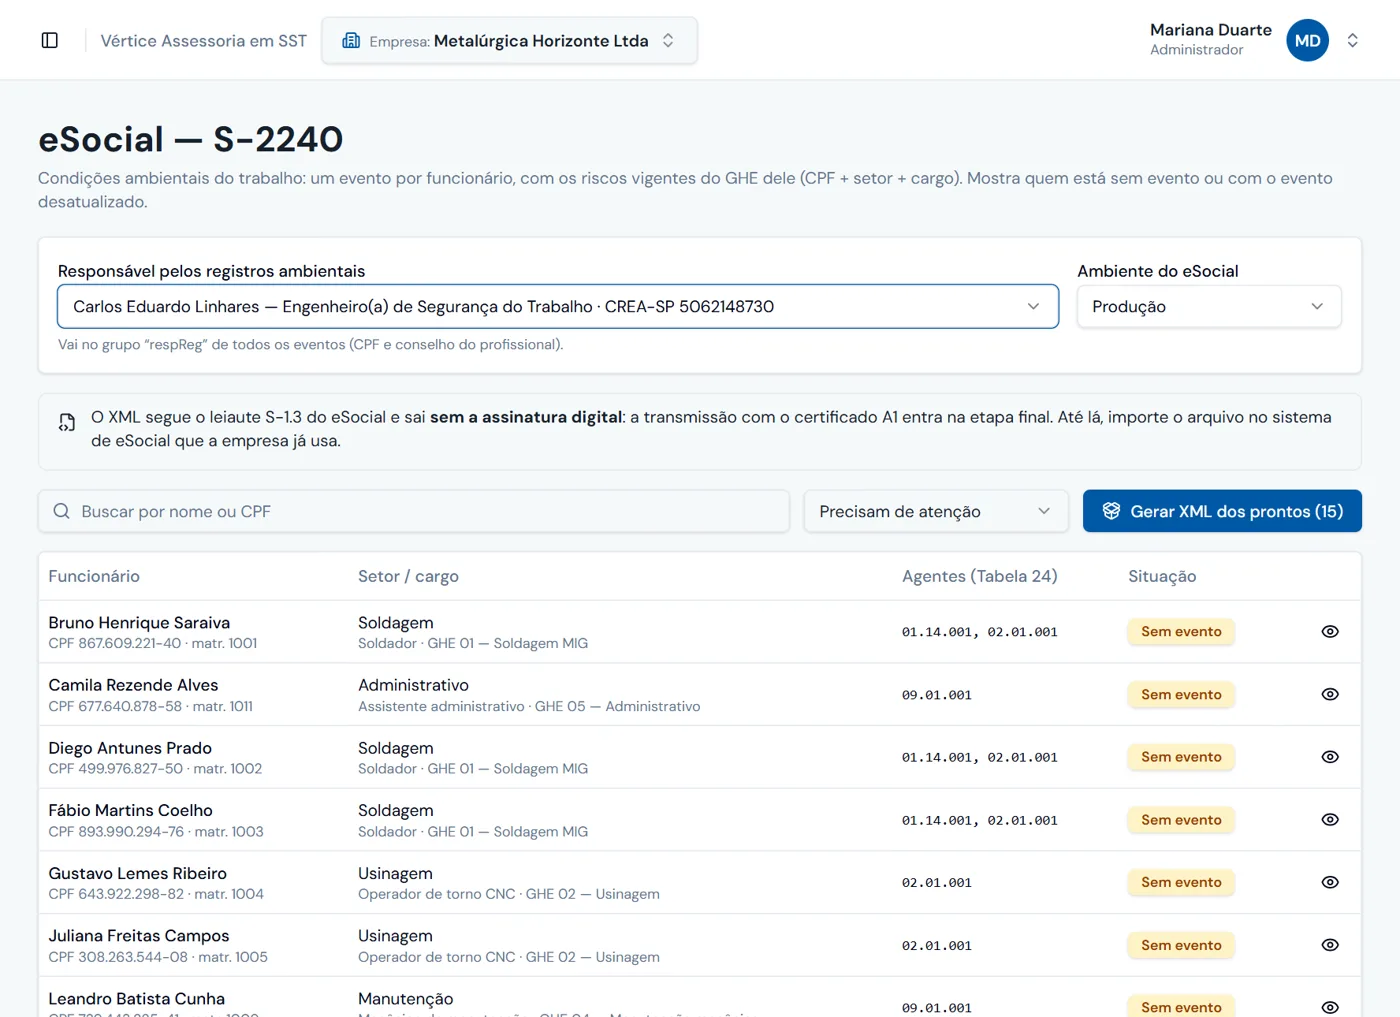View Gustavo Lemes Ribeiro's event details
1400x1017 pixels.
pyautogui.click(x=1330, y=882)
